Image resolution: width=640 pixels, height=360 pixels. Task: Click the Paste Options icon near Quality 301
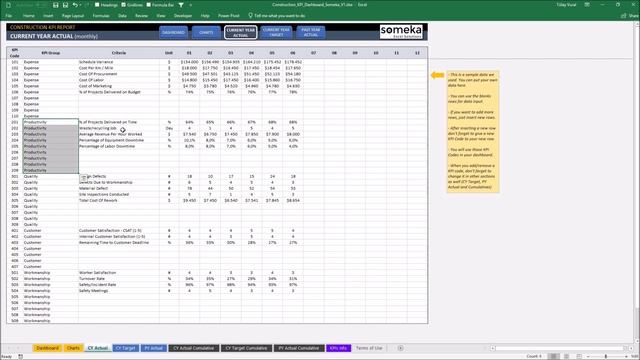coord(83,178)
